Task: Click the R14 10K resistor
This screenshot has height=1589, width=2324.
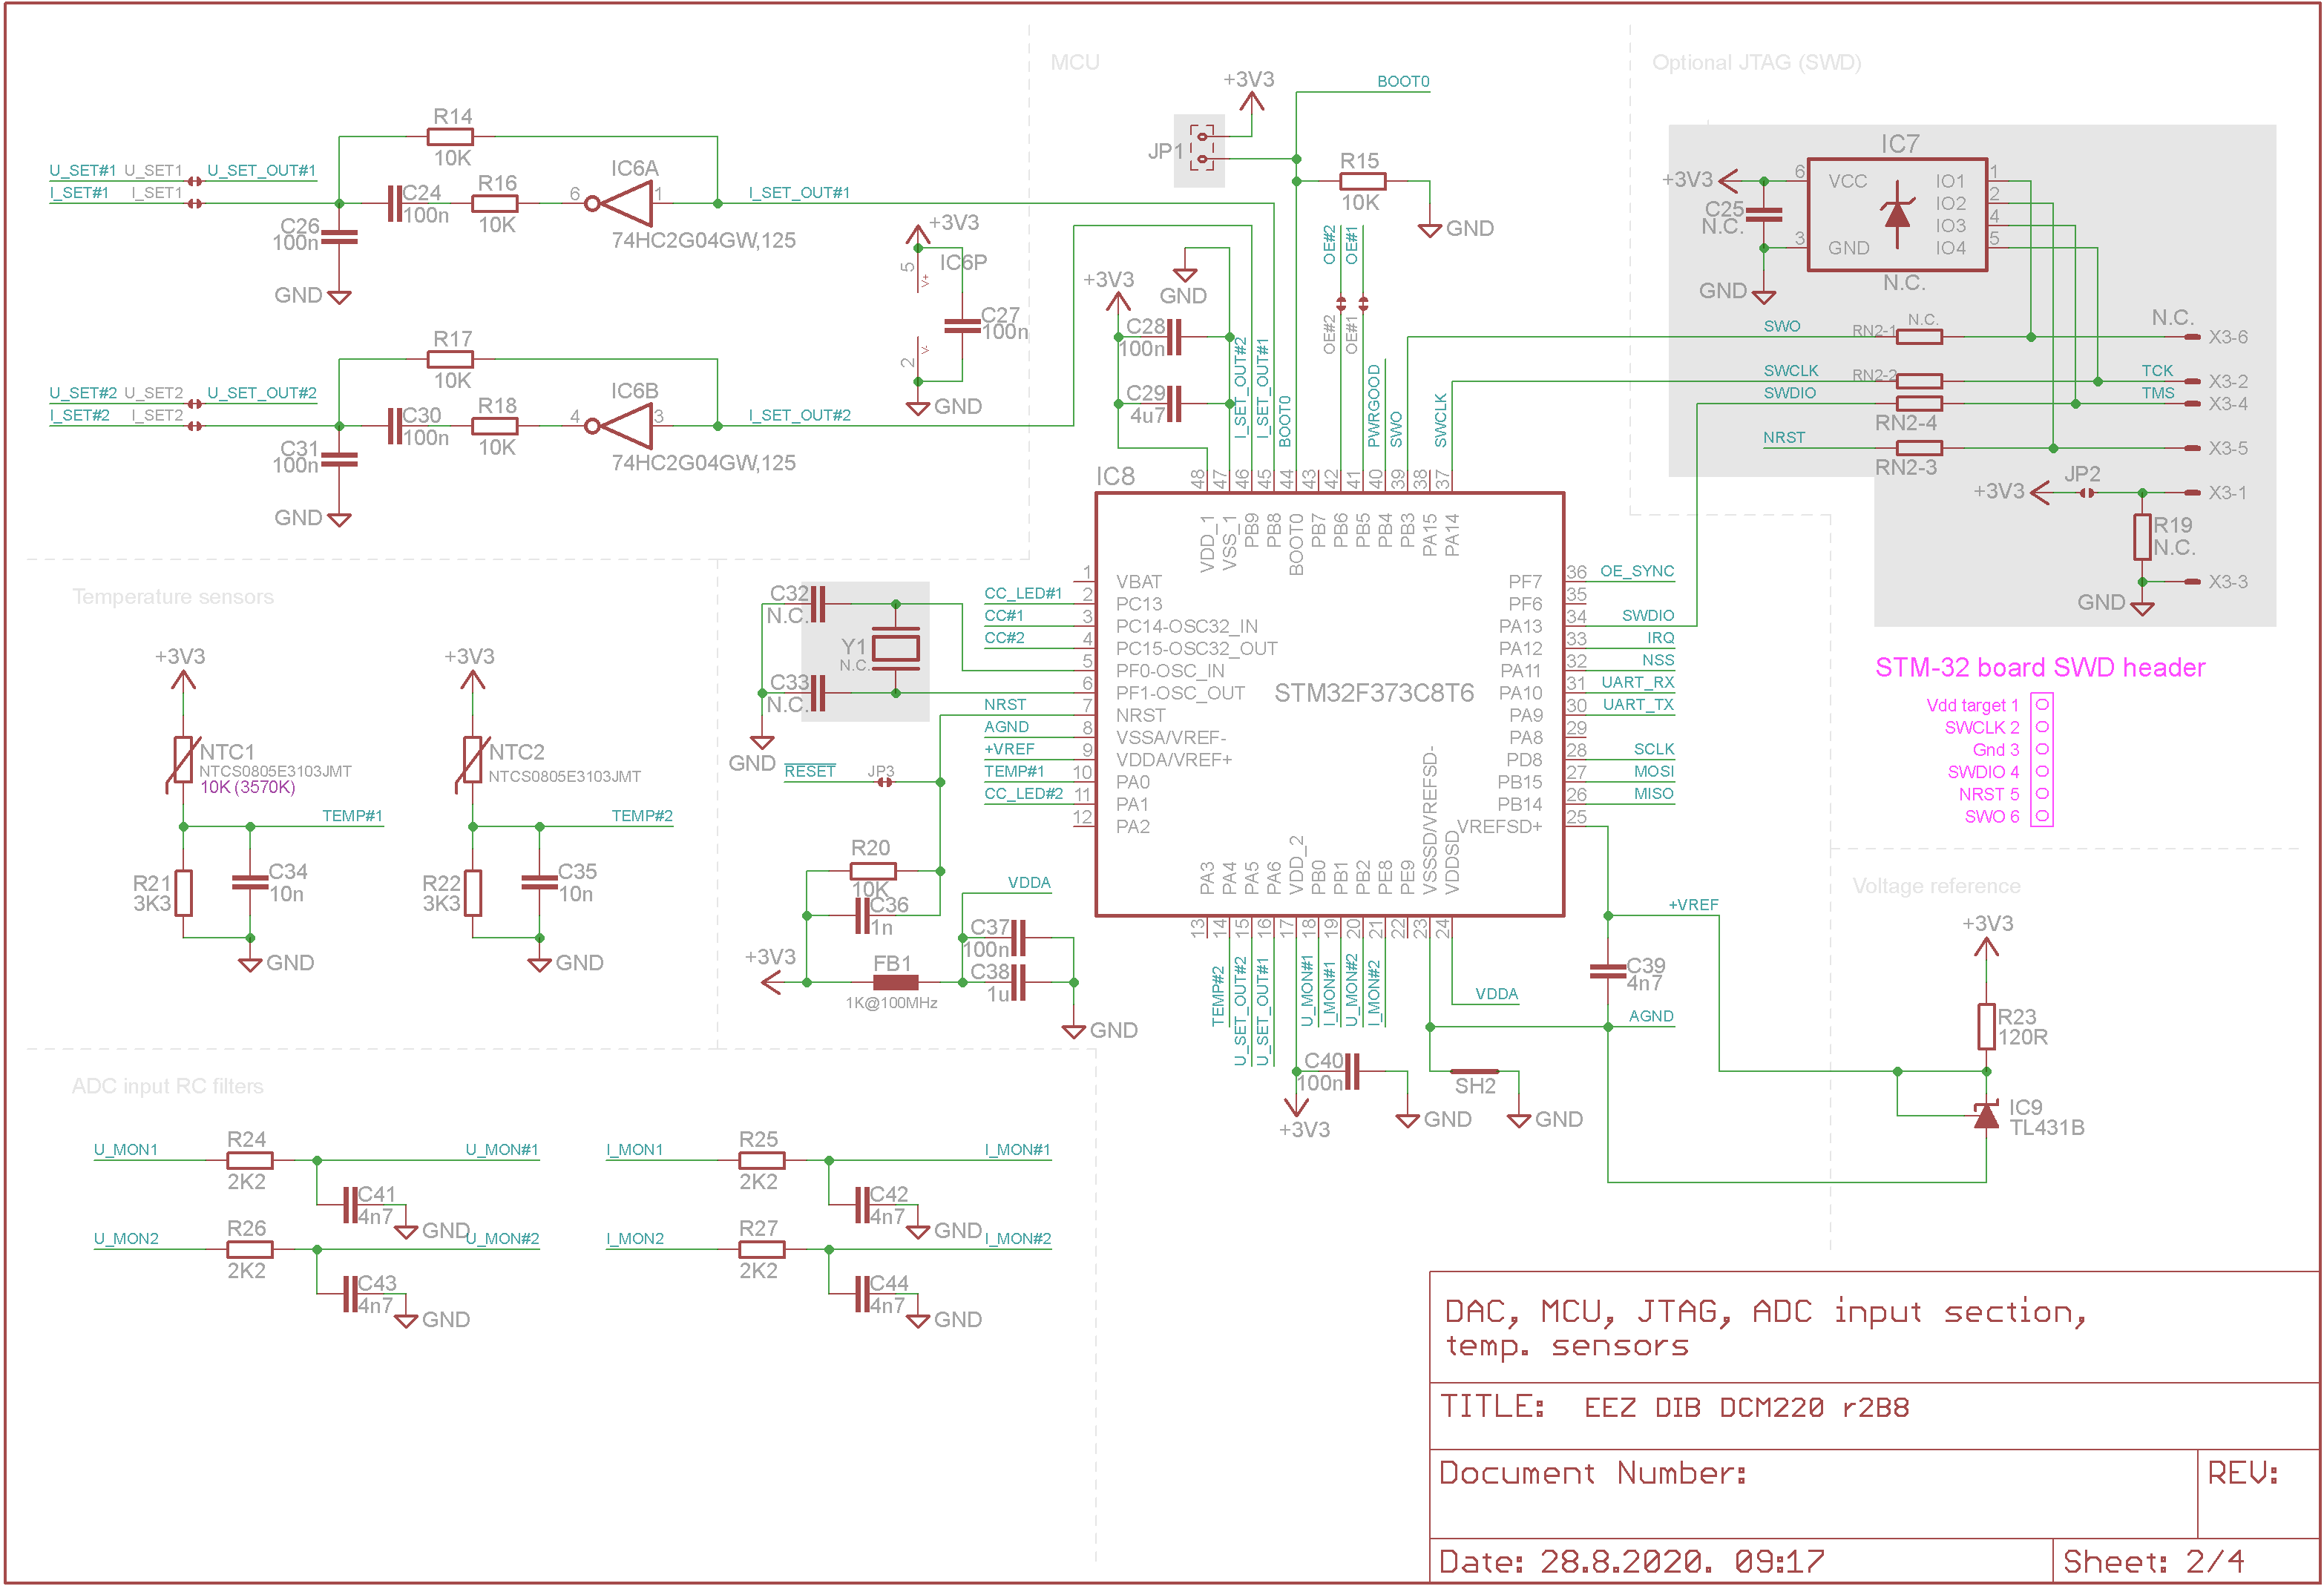Action: 452,137
